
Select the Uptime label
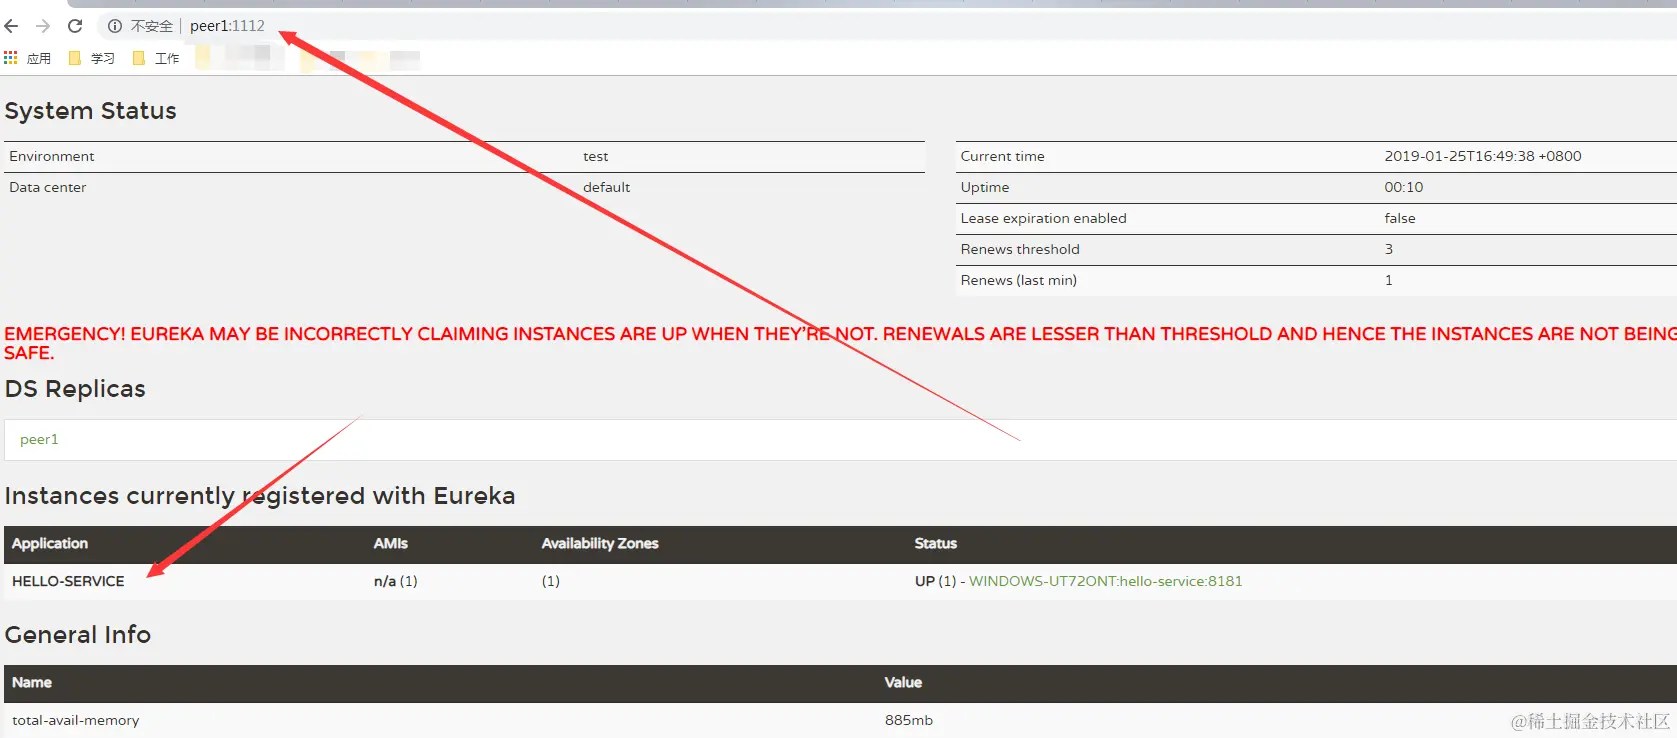985,187
